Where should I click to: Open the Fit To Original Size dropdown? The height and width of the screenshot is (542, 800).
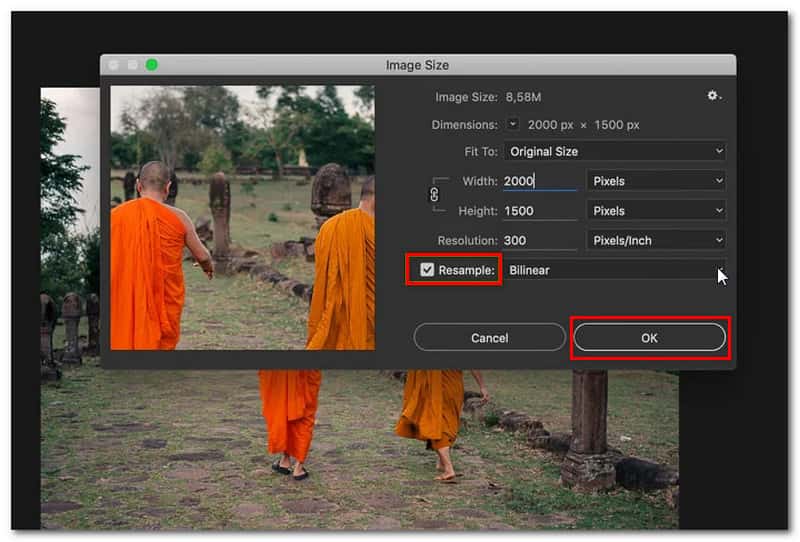click(x=615, y=152)
